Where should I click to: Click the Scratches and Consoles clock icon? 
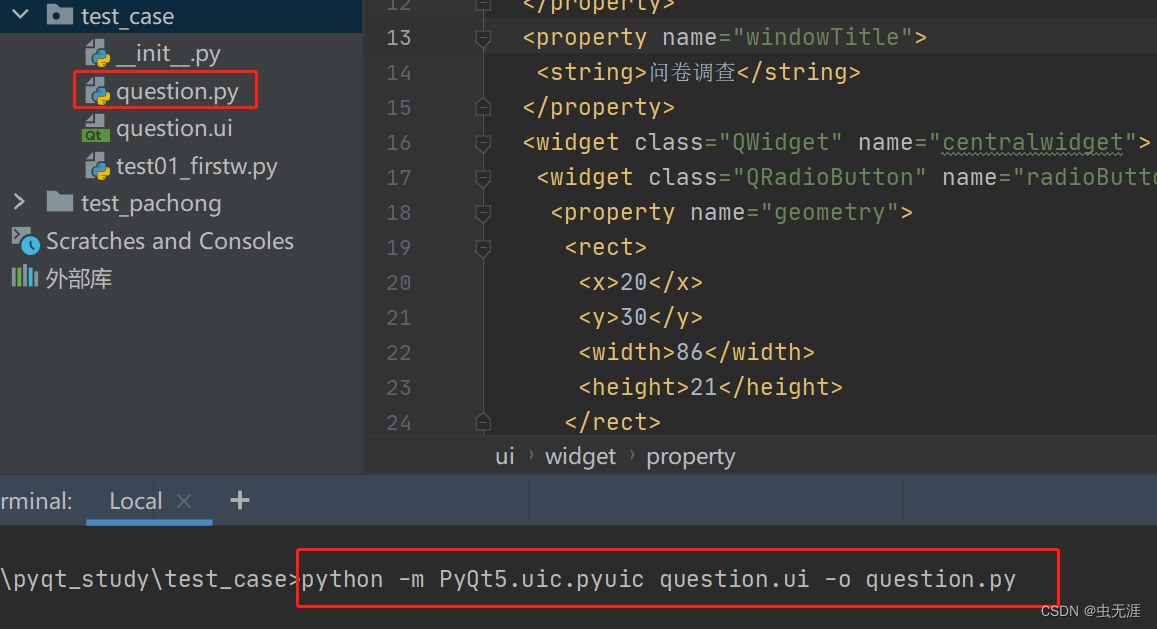point(25,241)
